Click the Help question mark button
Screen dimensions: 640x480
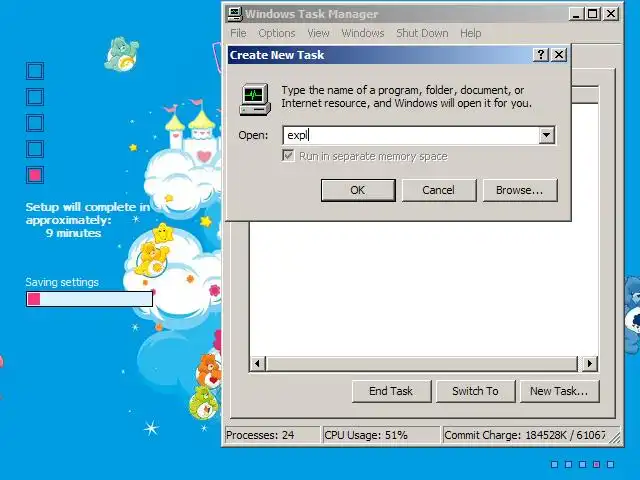click(541, 55)
